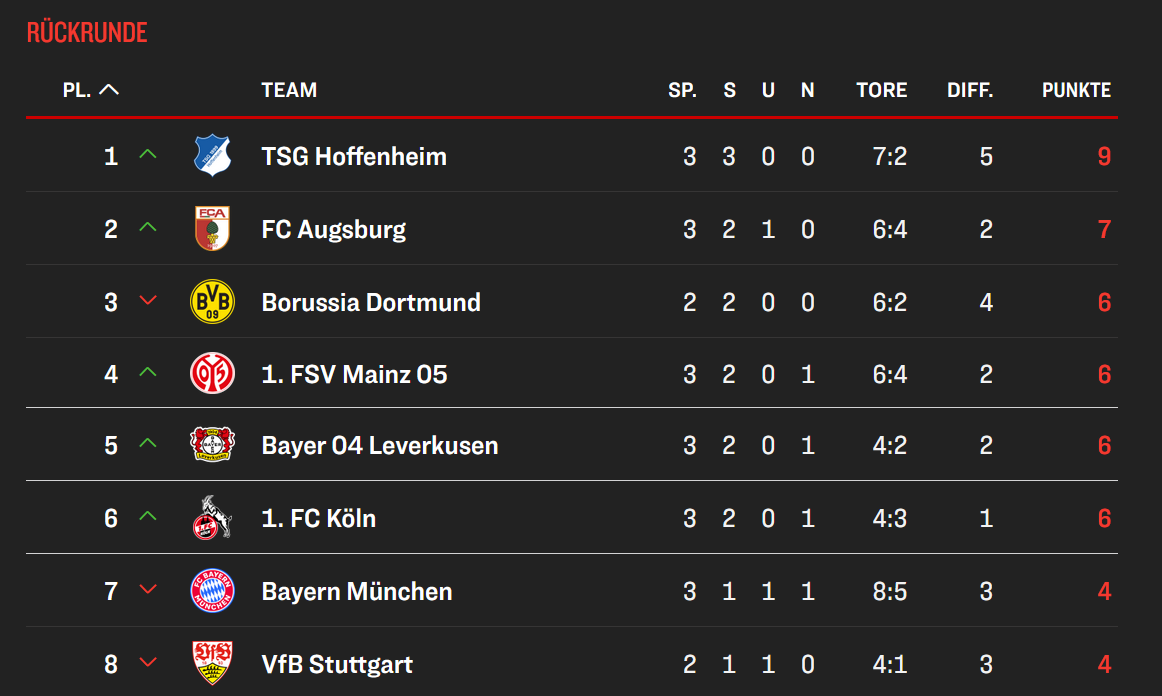Select the Rückrunde heading
1162x696 pixels.
tap(87, 32)
